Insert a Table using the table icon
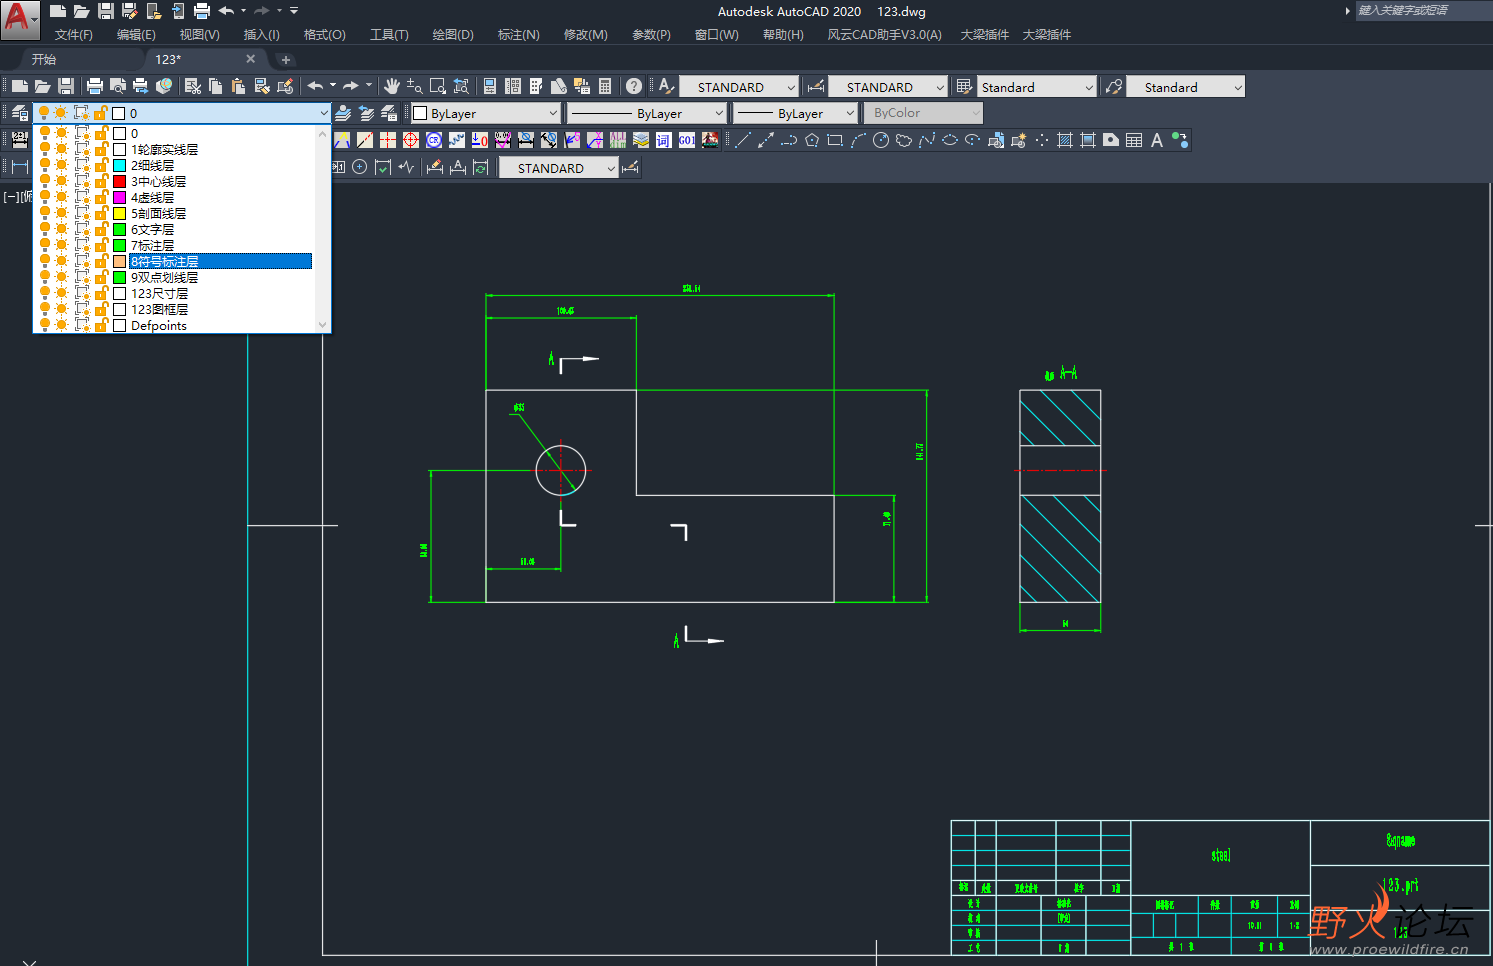 (x=1134, y=140)
